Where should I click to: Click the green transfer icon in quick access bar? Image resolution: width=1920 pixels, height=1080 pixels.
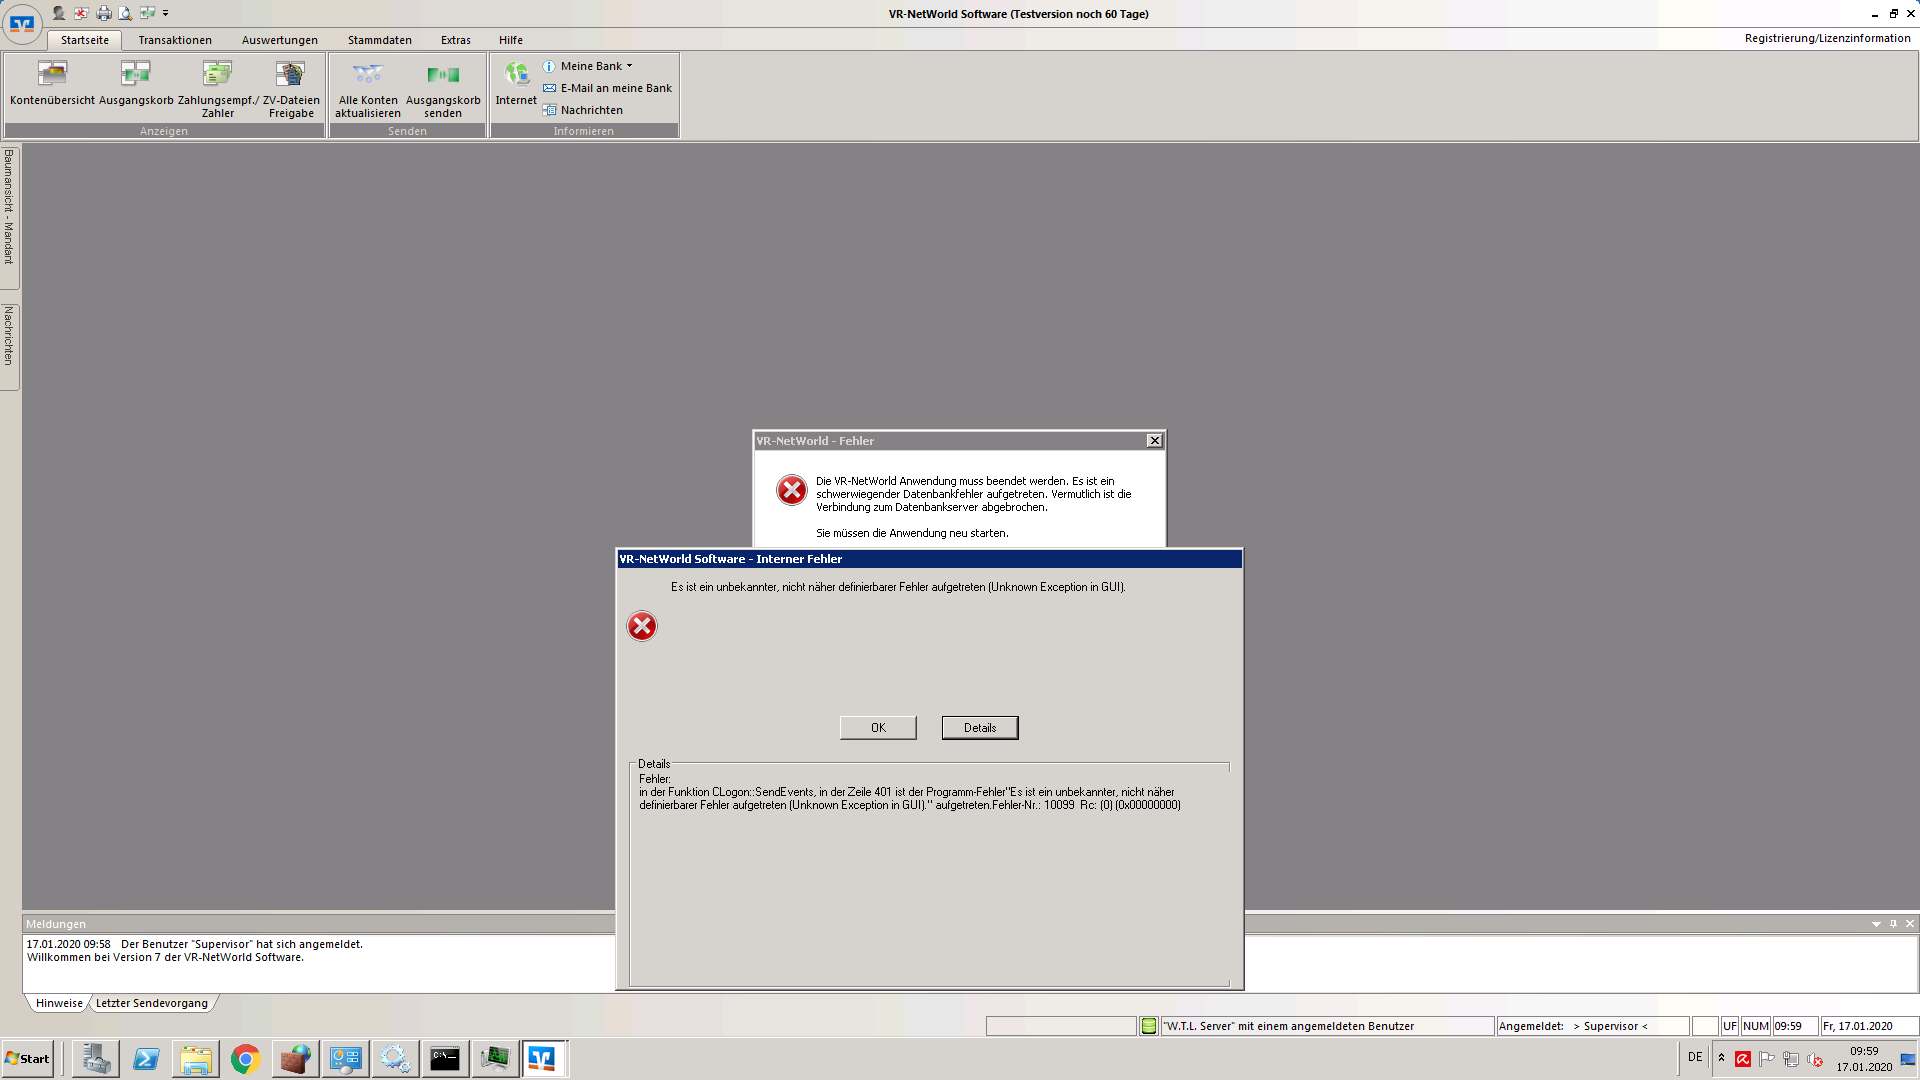click(x=147, y=13)
